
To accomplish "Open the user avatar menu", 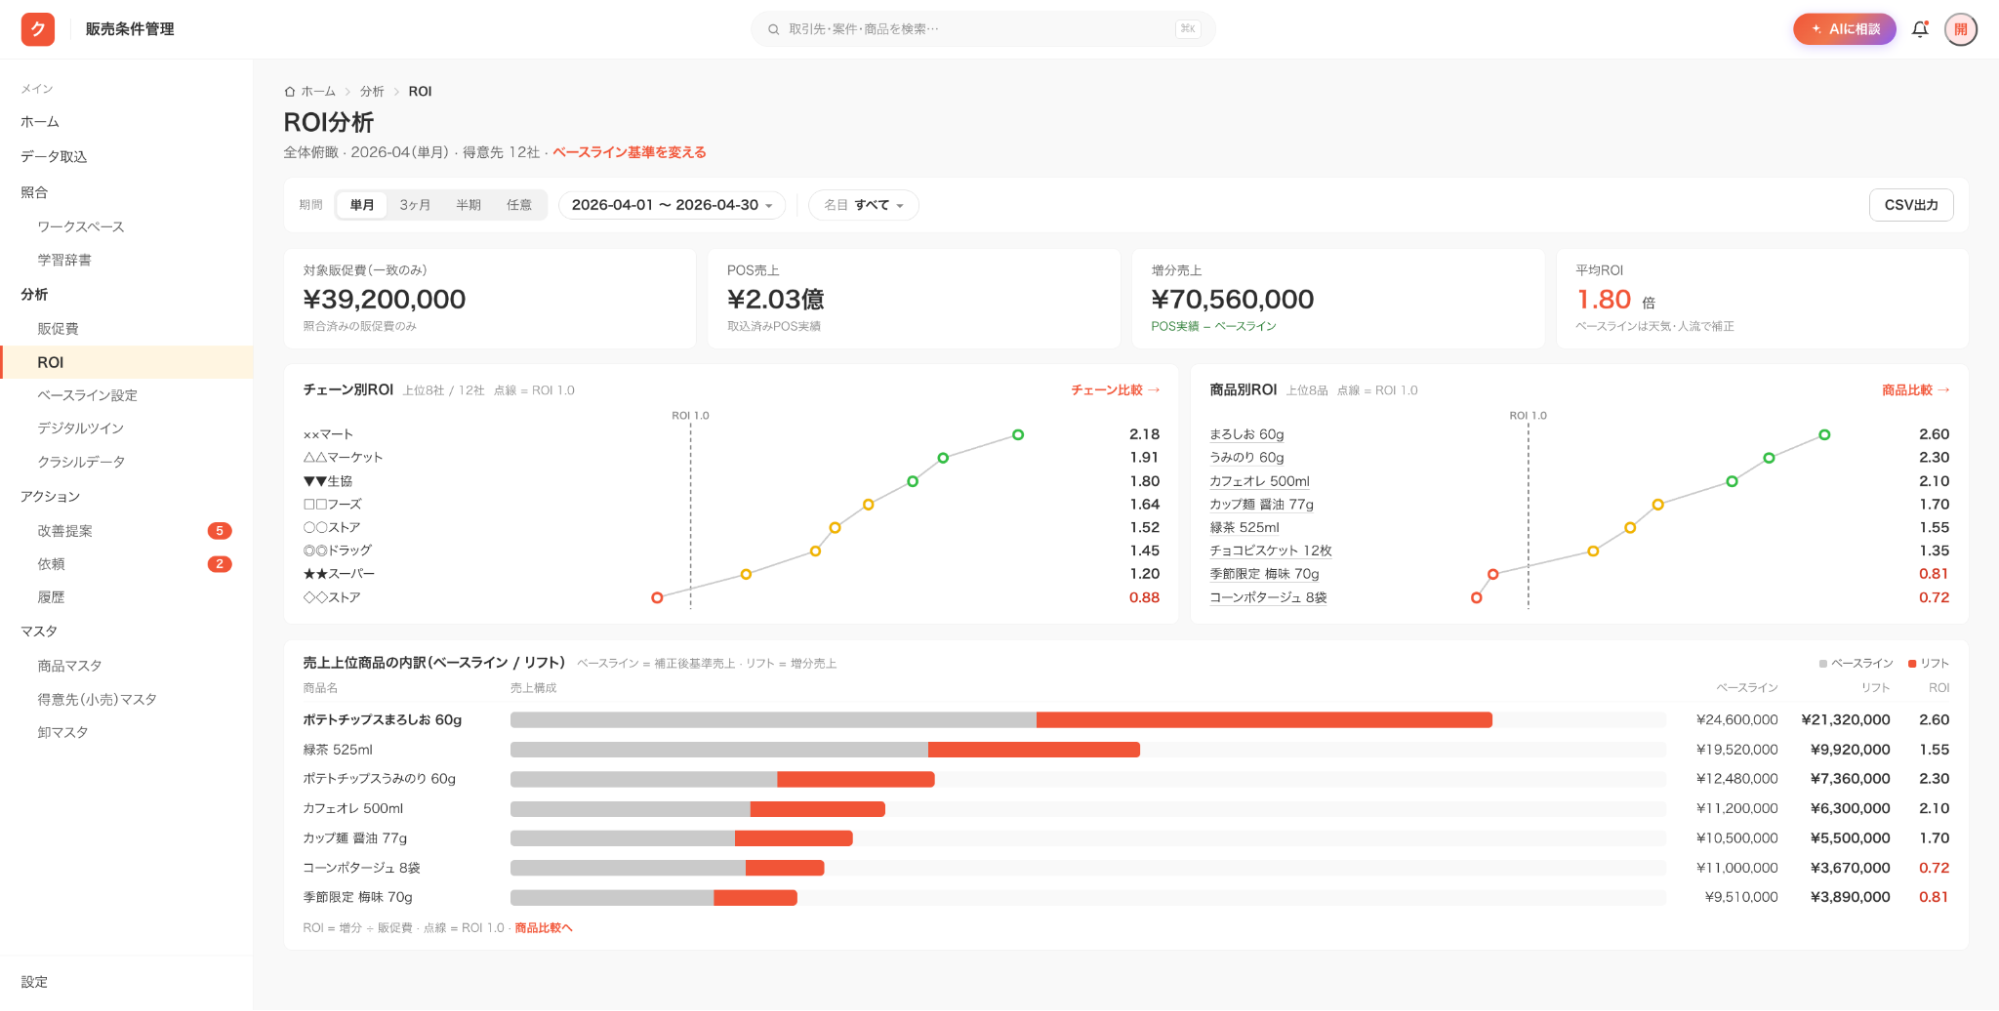I will (1961, 29).
